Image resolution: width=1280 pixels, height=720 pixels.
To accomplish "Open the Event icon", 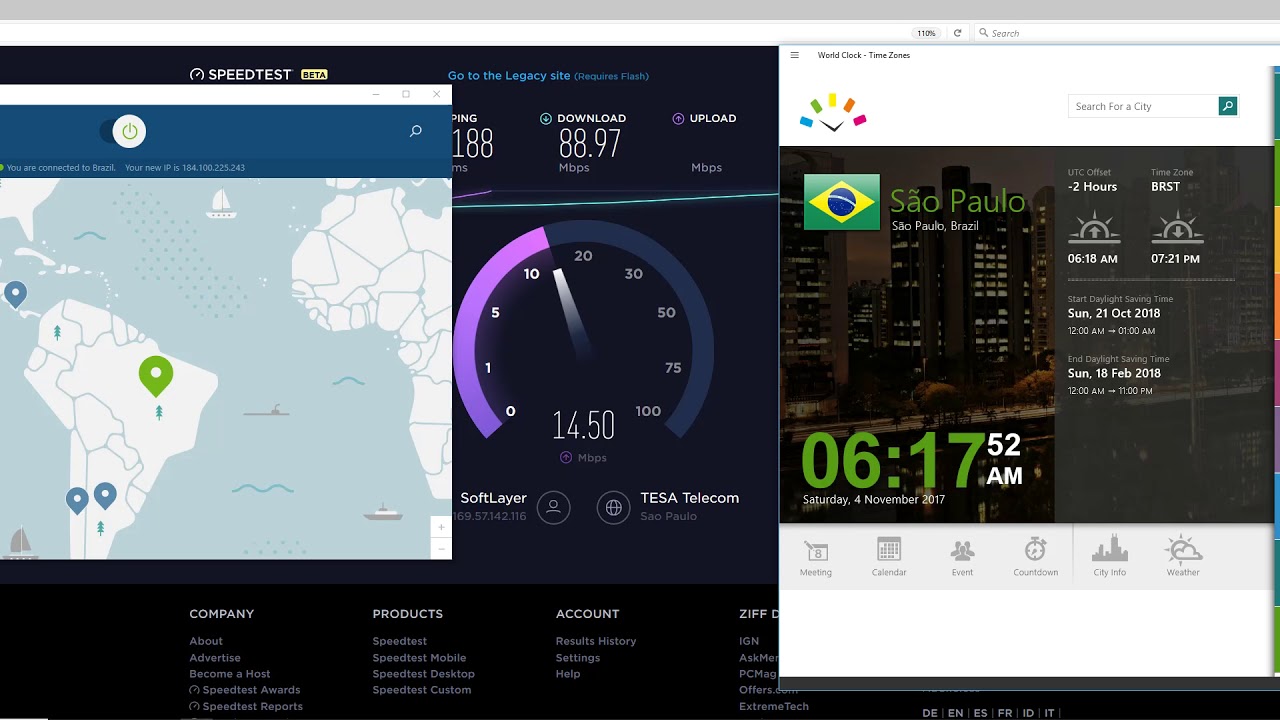I will click(962, 557).
